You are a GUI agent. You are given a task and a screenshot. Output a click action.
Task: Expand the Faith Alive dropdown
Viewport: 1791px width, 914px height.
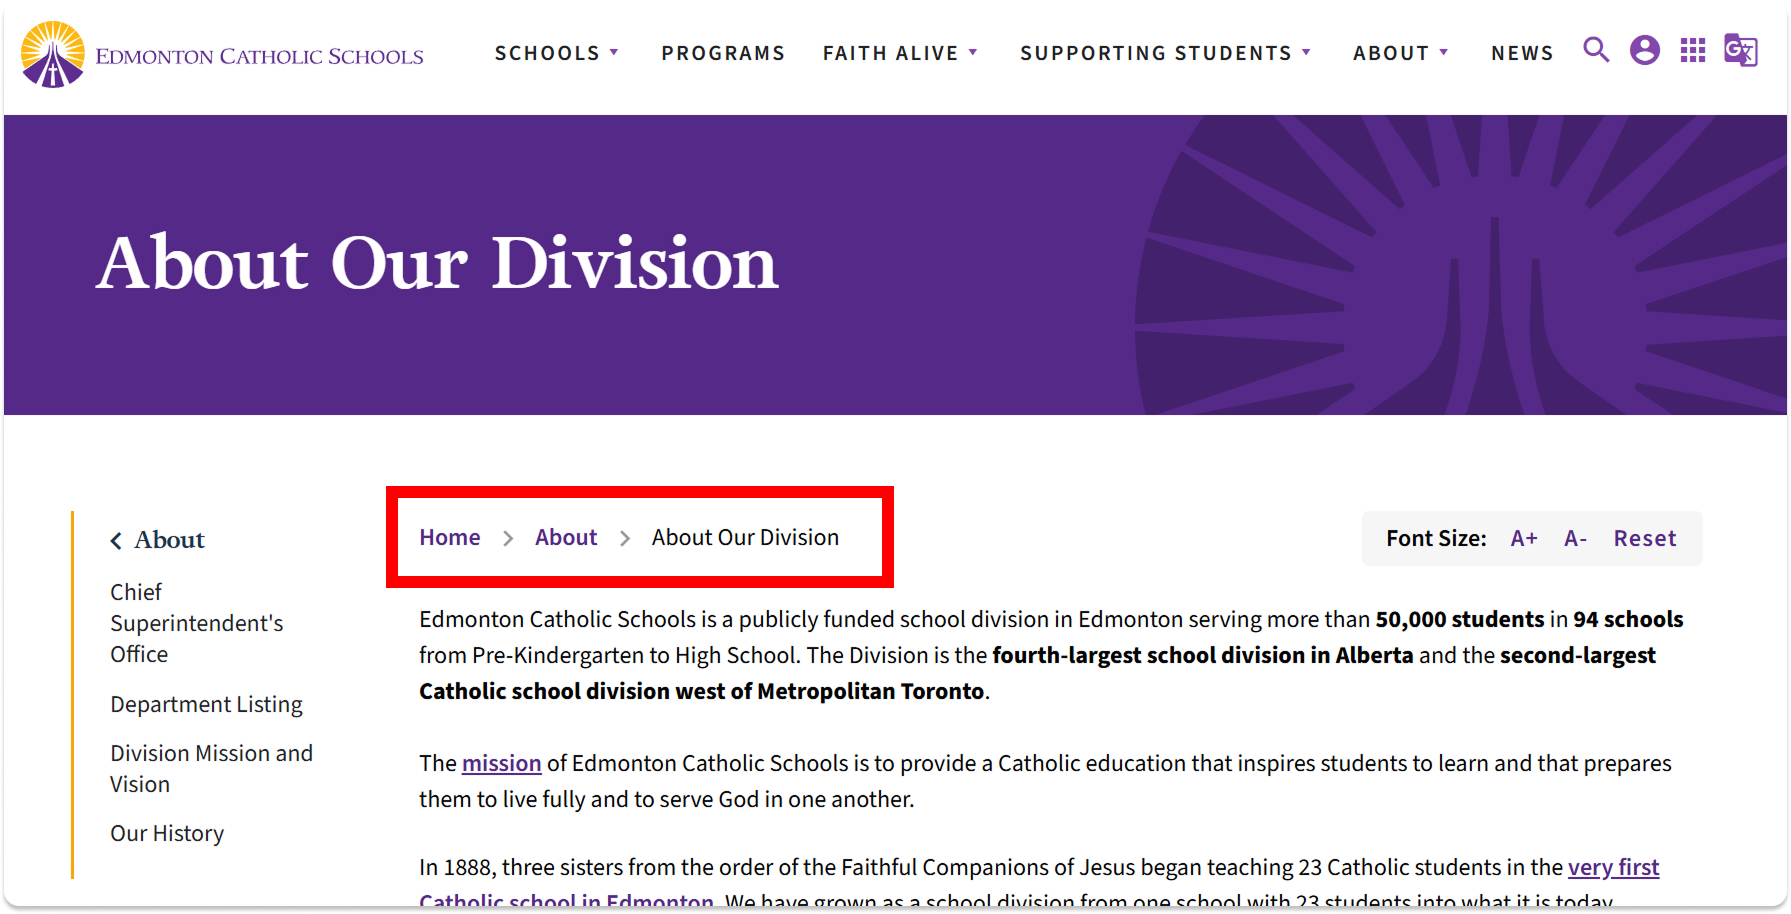coord(899,53)
